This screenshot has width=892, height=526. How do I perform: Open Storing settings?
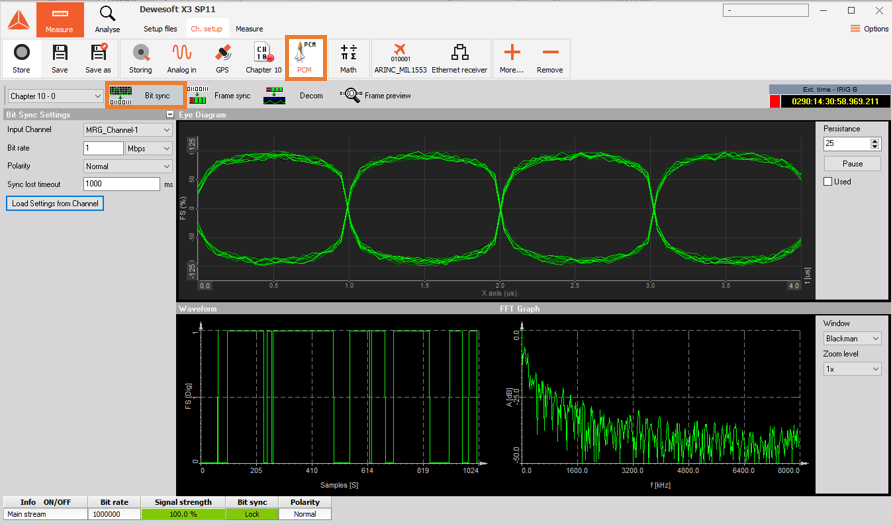(x=141, y=59)
